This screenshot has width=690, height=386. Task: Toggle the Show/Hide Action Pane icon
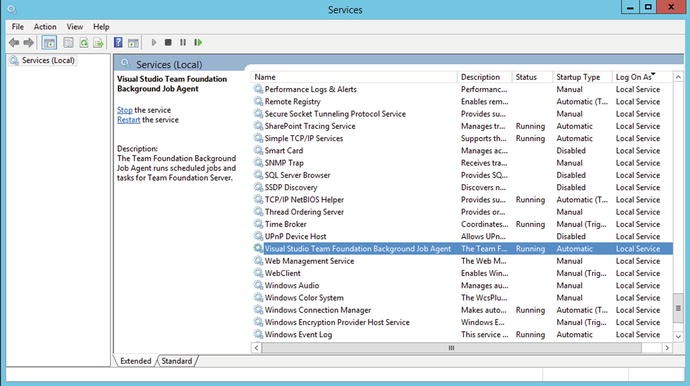coord(133,43)
